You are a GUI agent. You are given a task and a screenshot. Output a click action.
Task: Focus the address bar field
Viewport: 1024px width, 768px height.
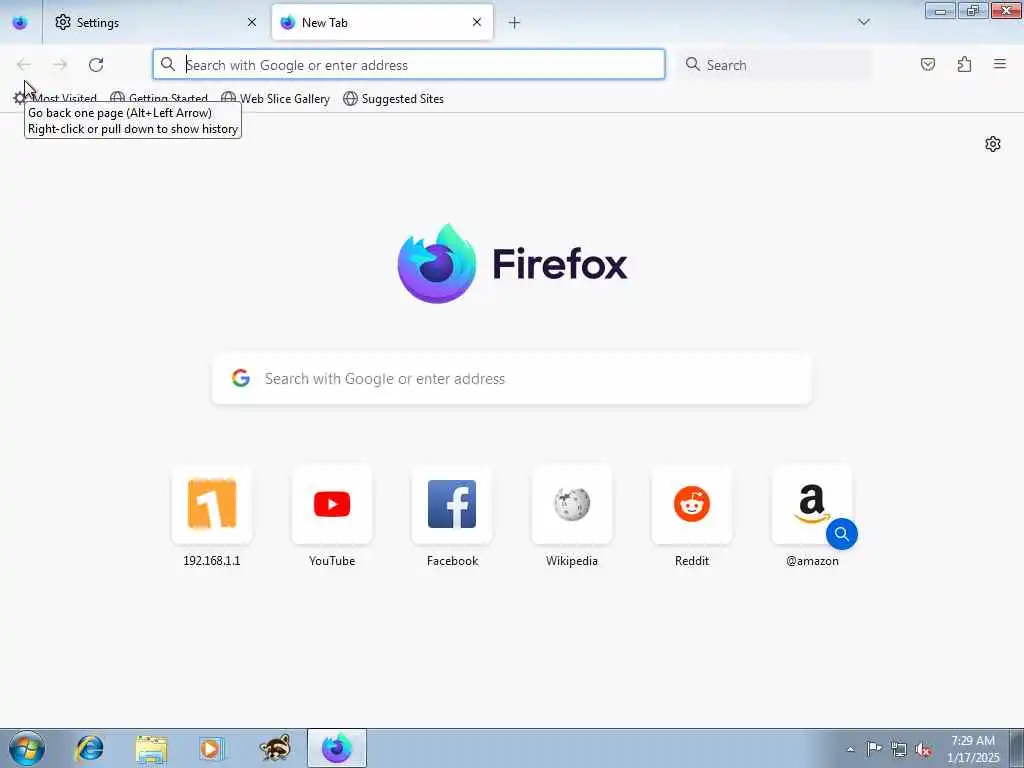coord(409,65)
